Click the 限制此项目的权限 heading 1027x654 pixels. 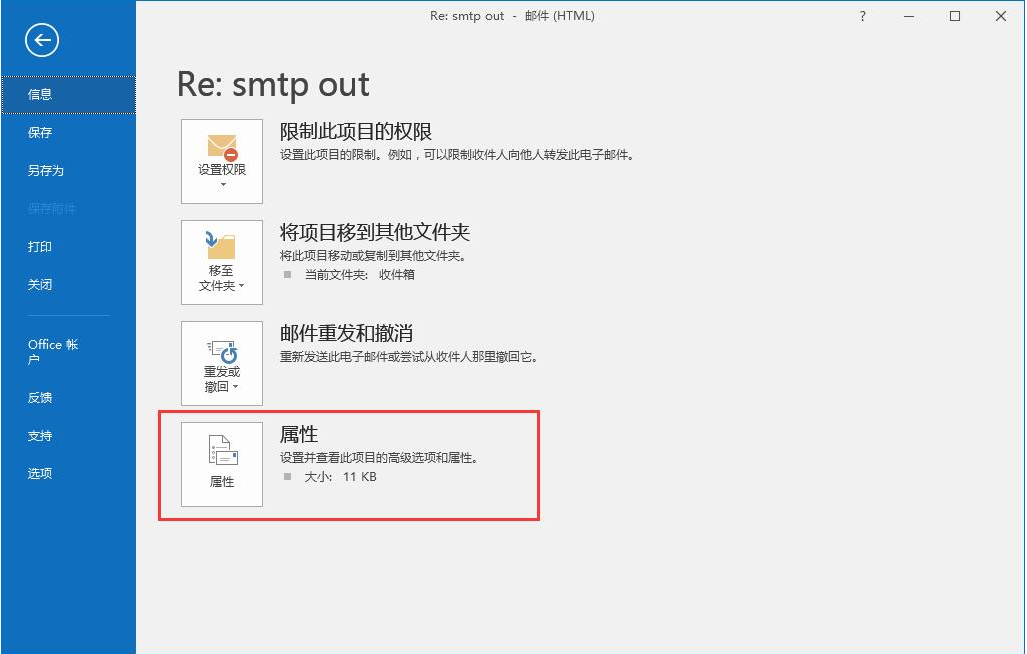(x=356, y=132)
